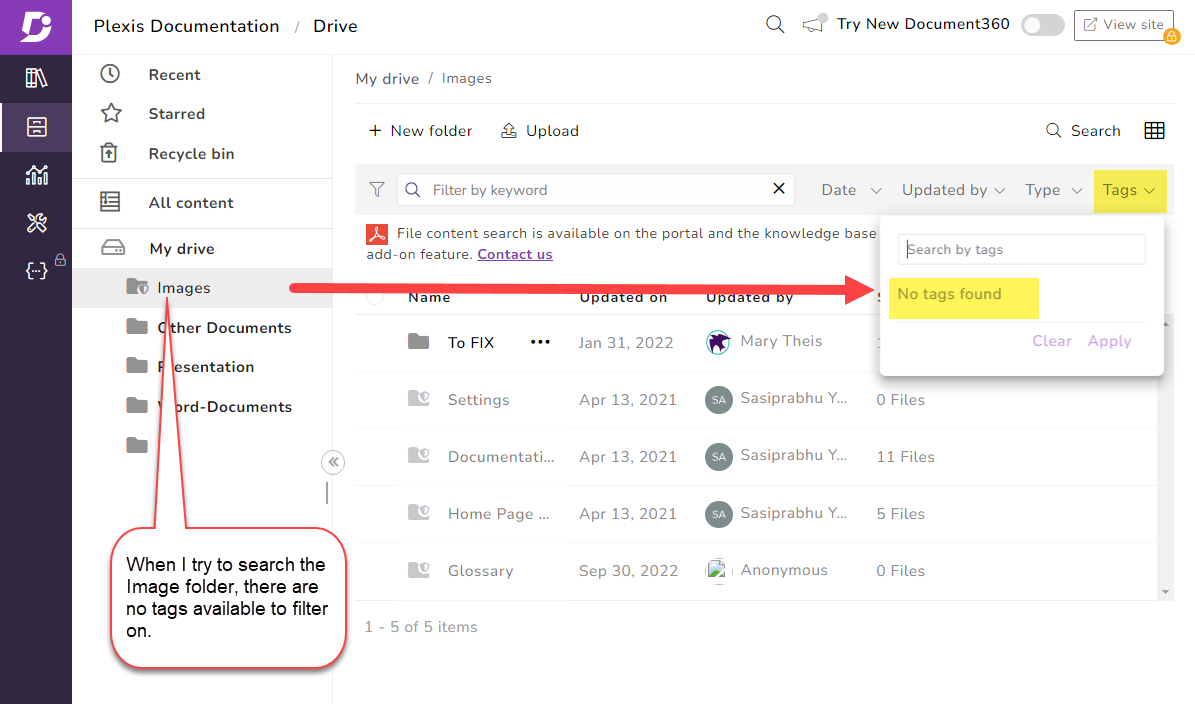This screenshot has height=704, width=1195.
Task: Click the New folder button
Action: 420,131
